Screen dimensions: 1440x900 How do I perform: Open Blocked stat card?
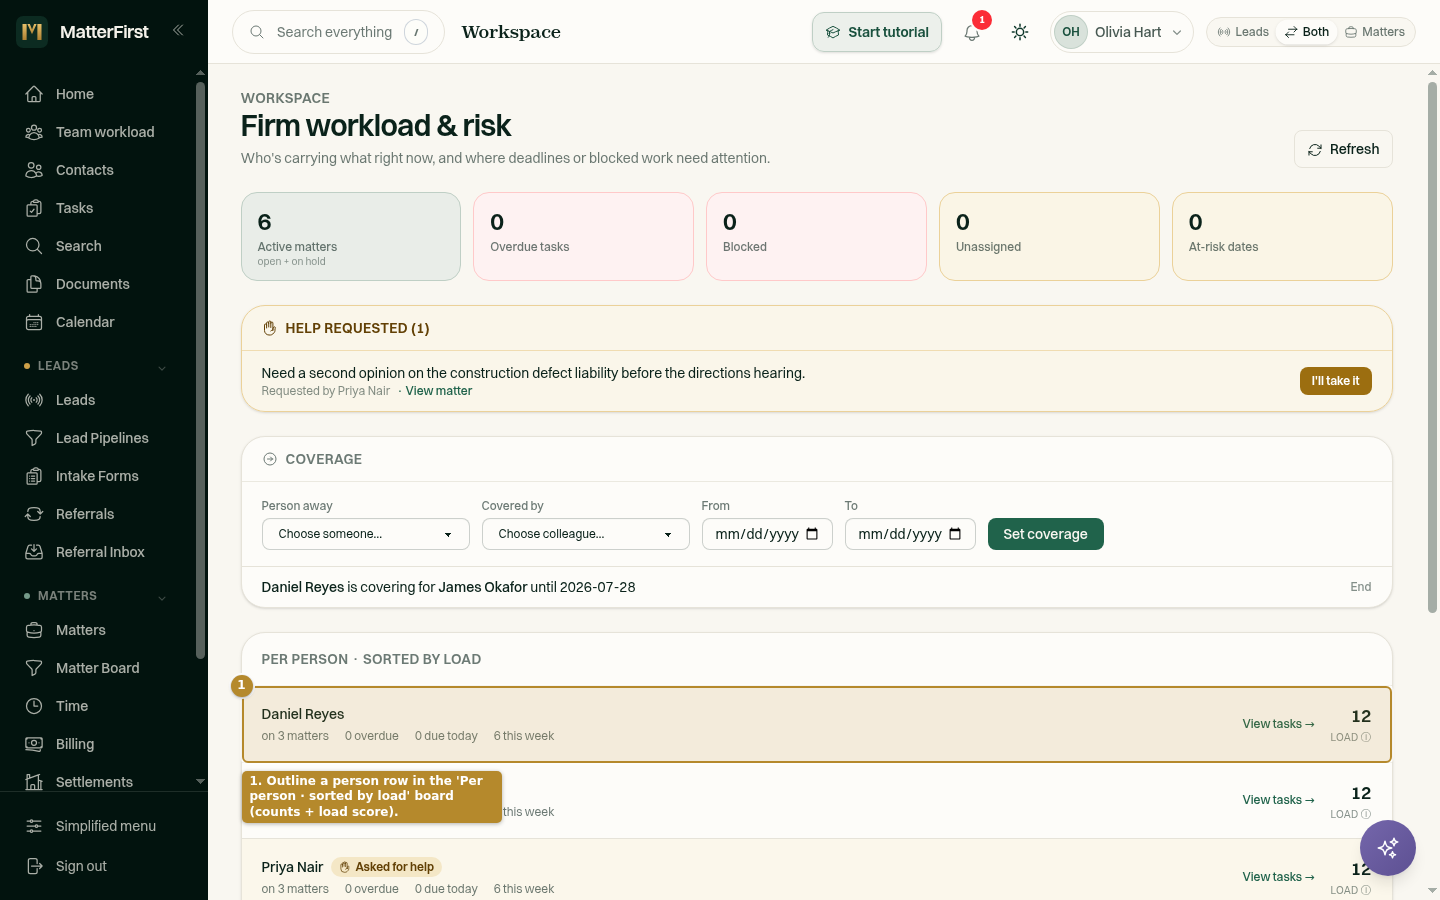[816, 236]
